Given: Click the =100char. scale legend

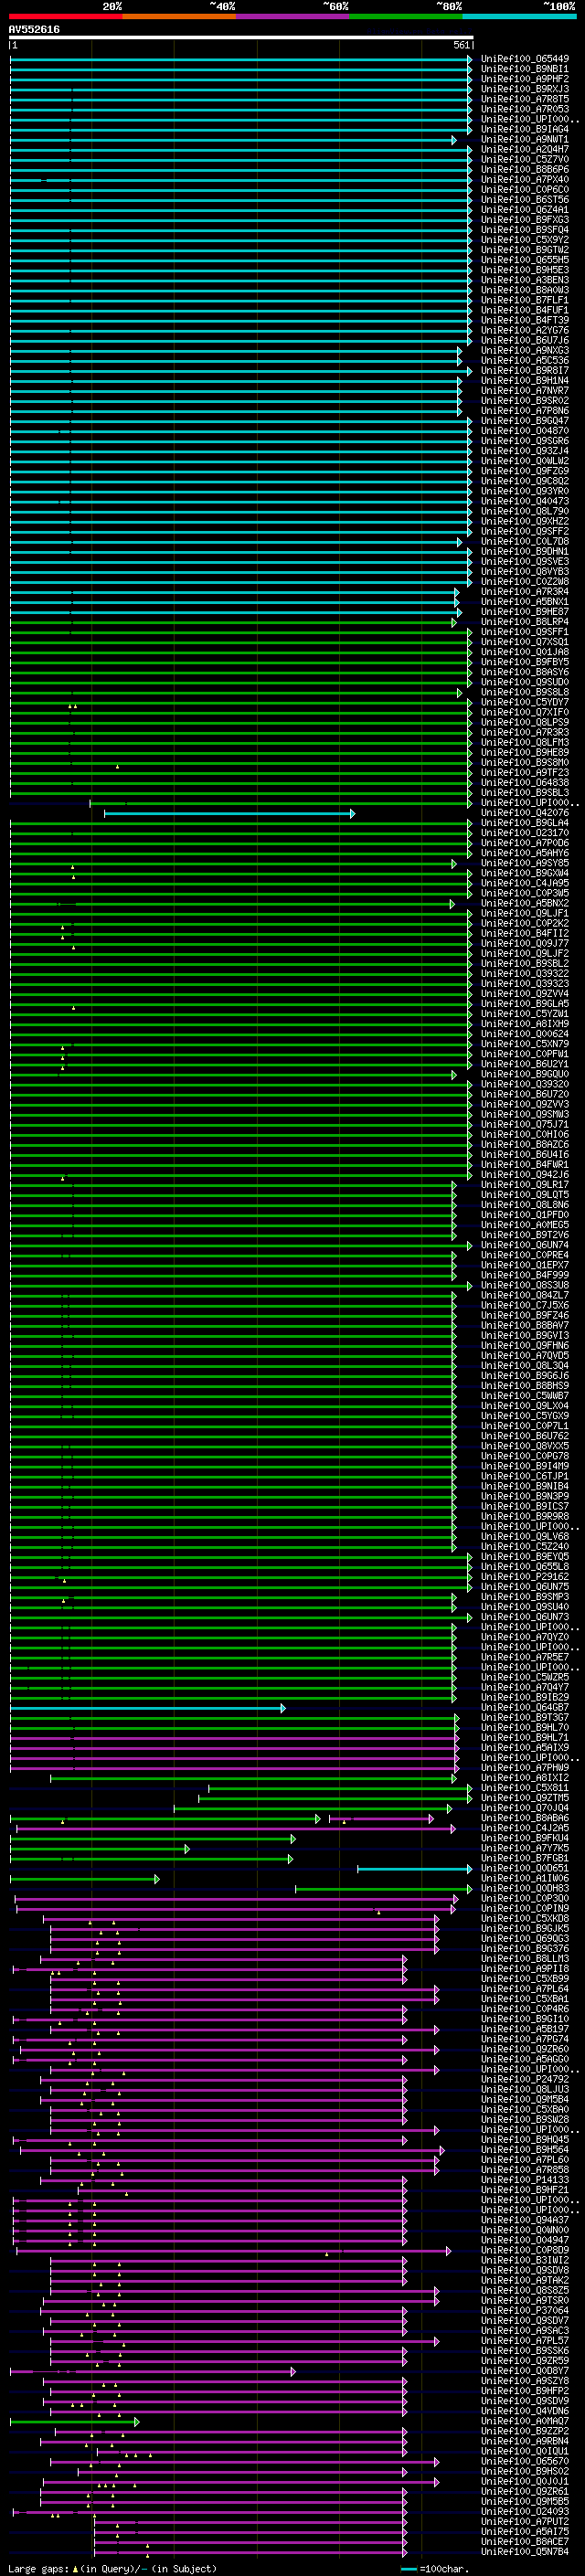Looking at the screenshot, I should [x=436, y=2569].
